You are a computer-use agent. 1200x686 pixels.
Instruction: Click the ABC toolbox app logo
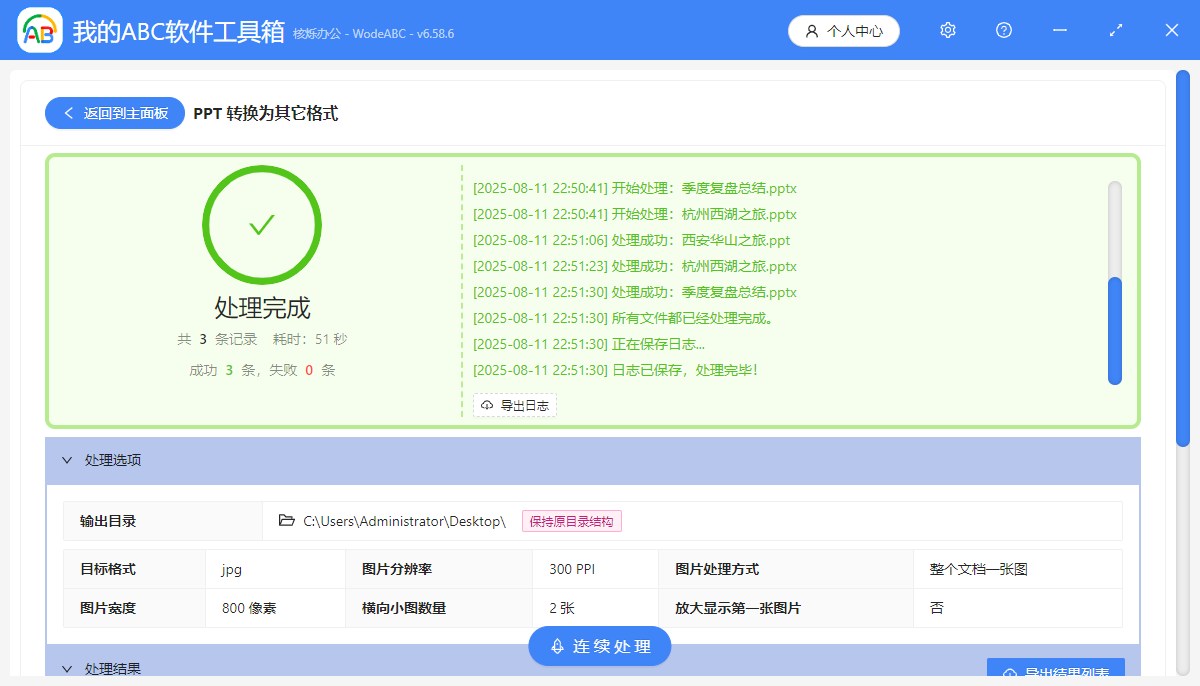point(38,30)
